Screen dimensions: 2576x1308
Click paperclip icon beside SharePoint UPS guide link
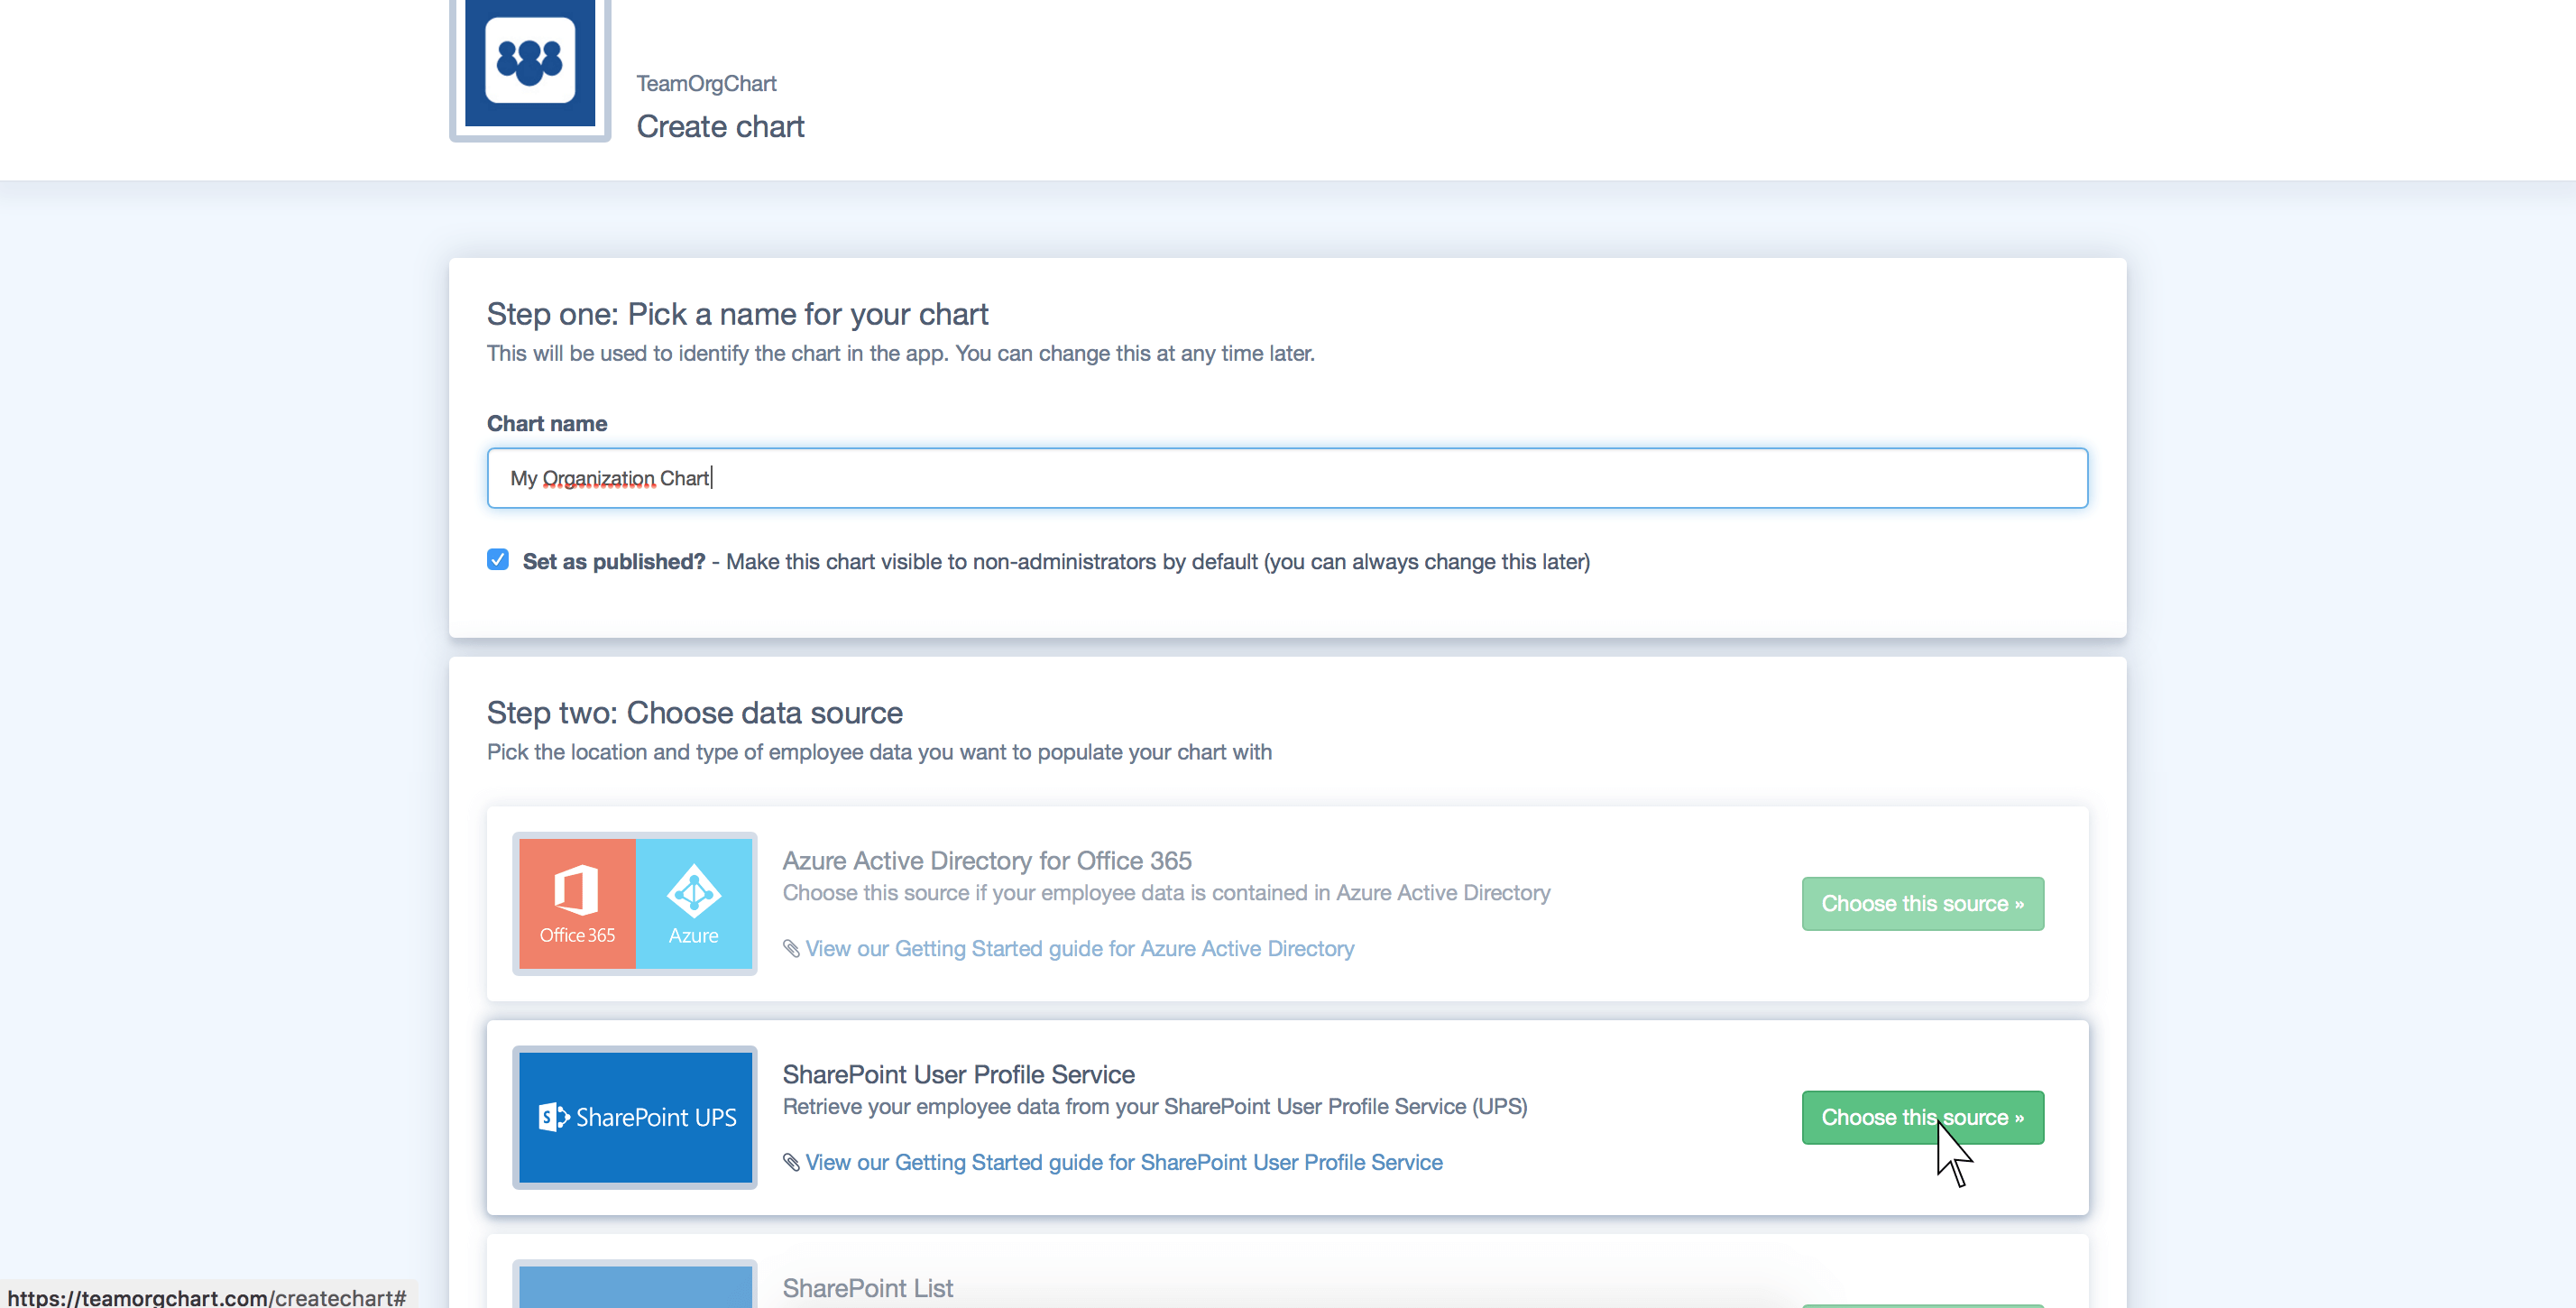point(791,1162)
